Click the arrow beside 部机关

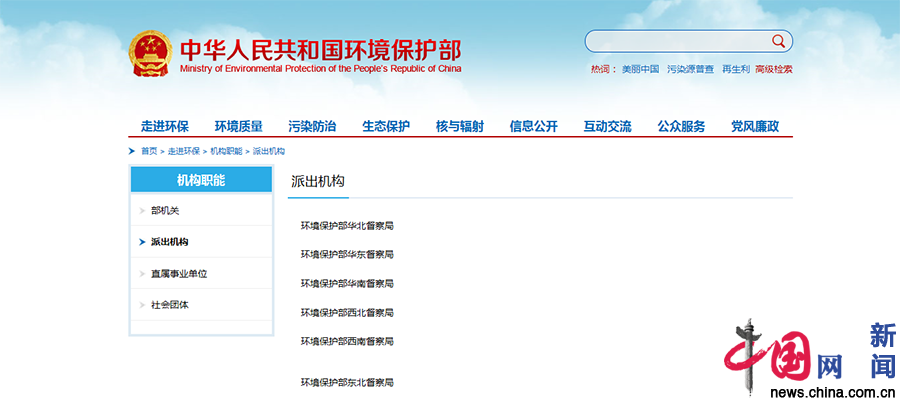pos(142,211)
